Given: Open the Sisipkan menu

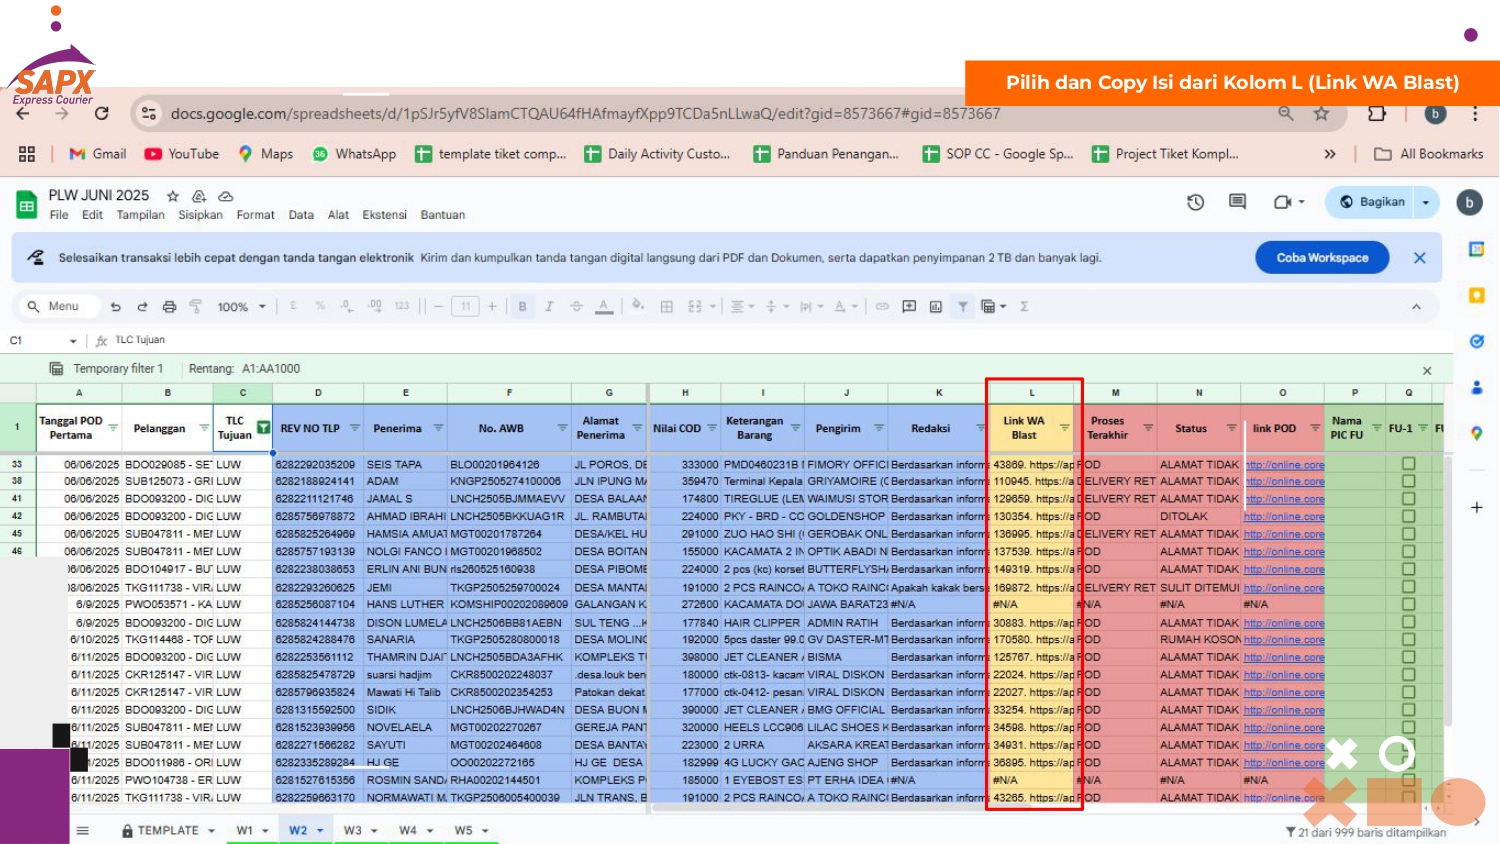Looking at the screenshot, I should [x=200, y=215].
